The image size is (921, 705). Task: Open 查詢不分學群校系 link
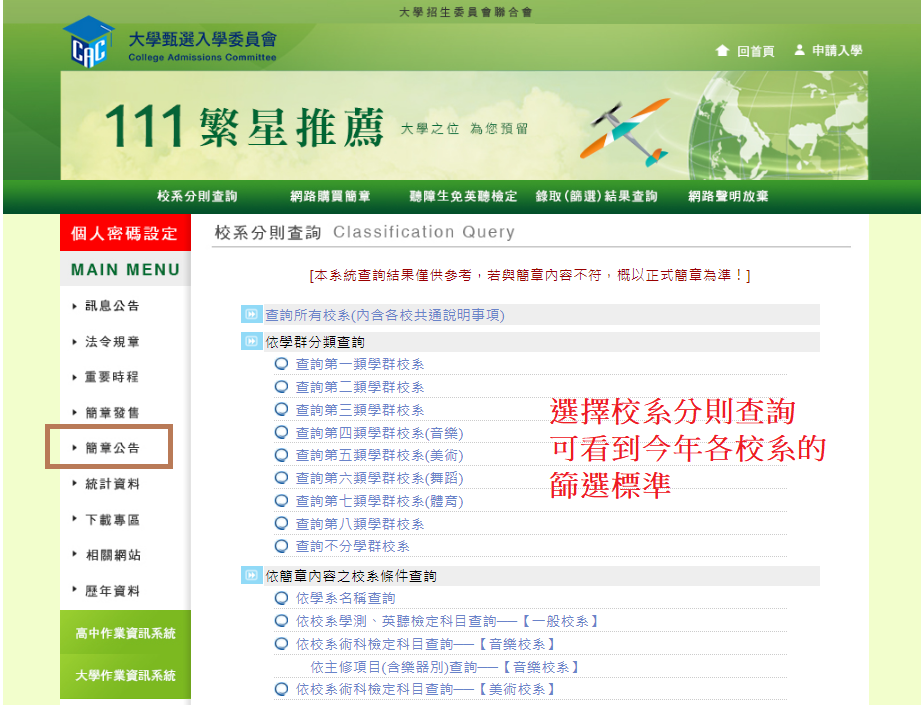pyautogui.click(x=352, y=546)
